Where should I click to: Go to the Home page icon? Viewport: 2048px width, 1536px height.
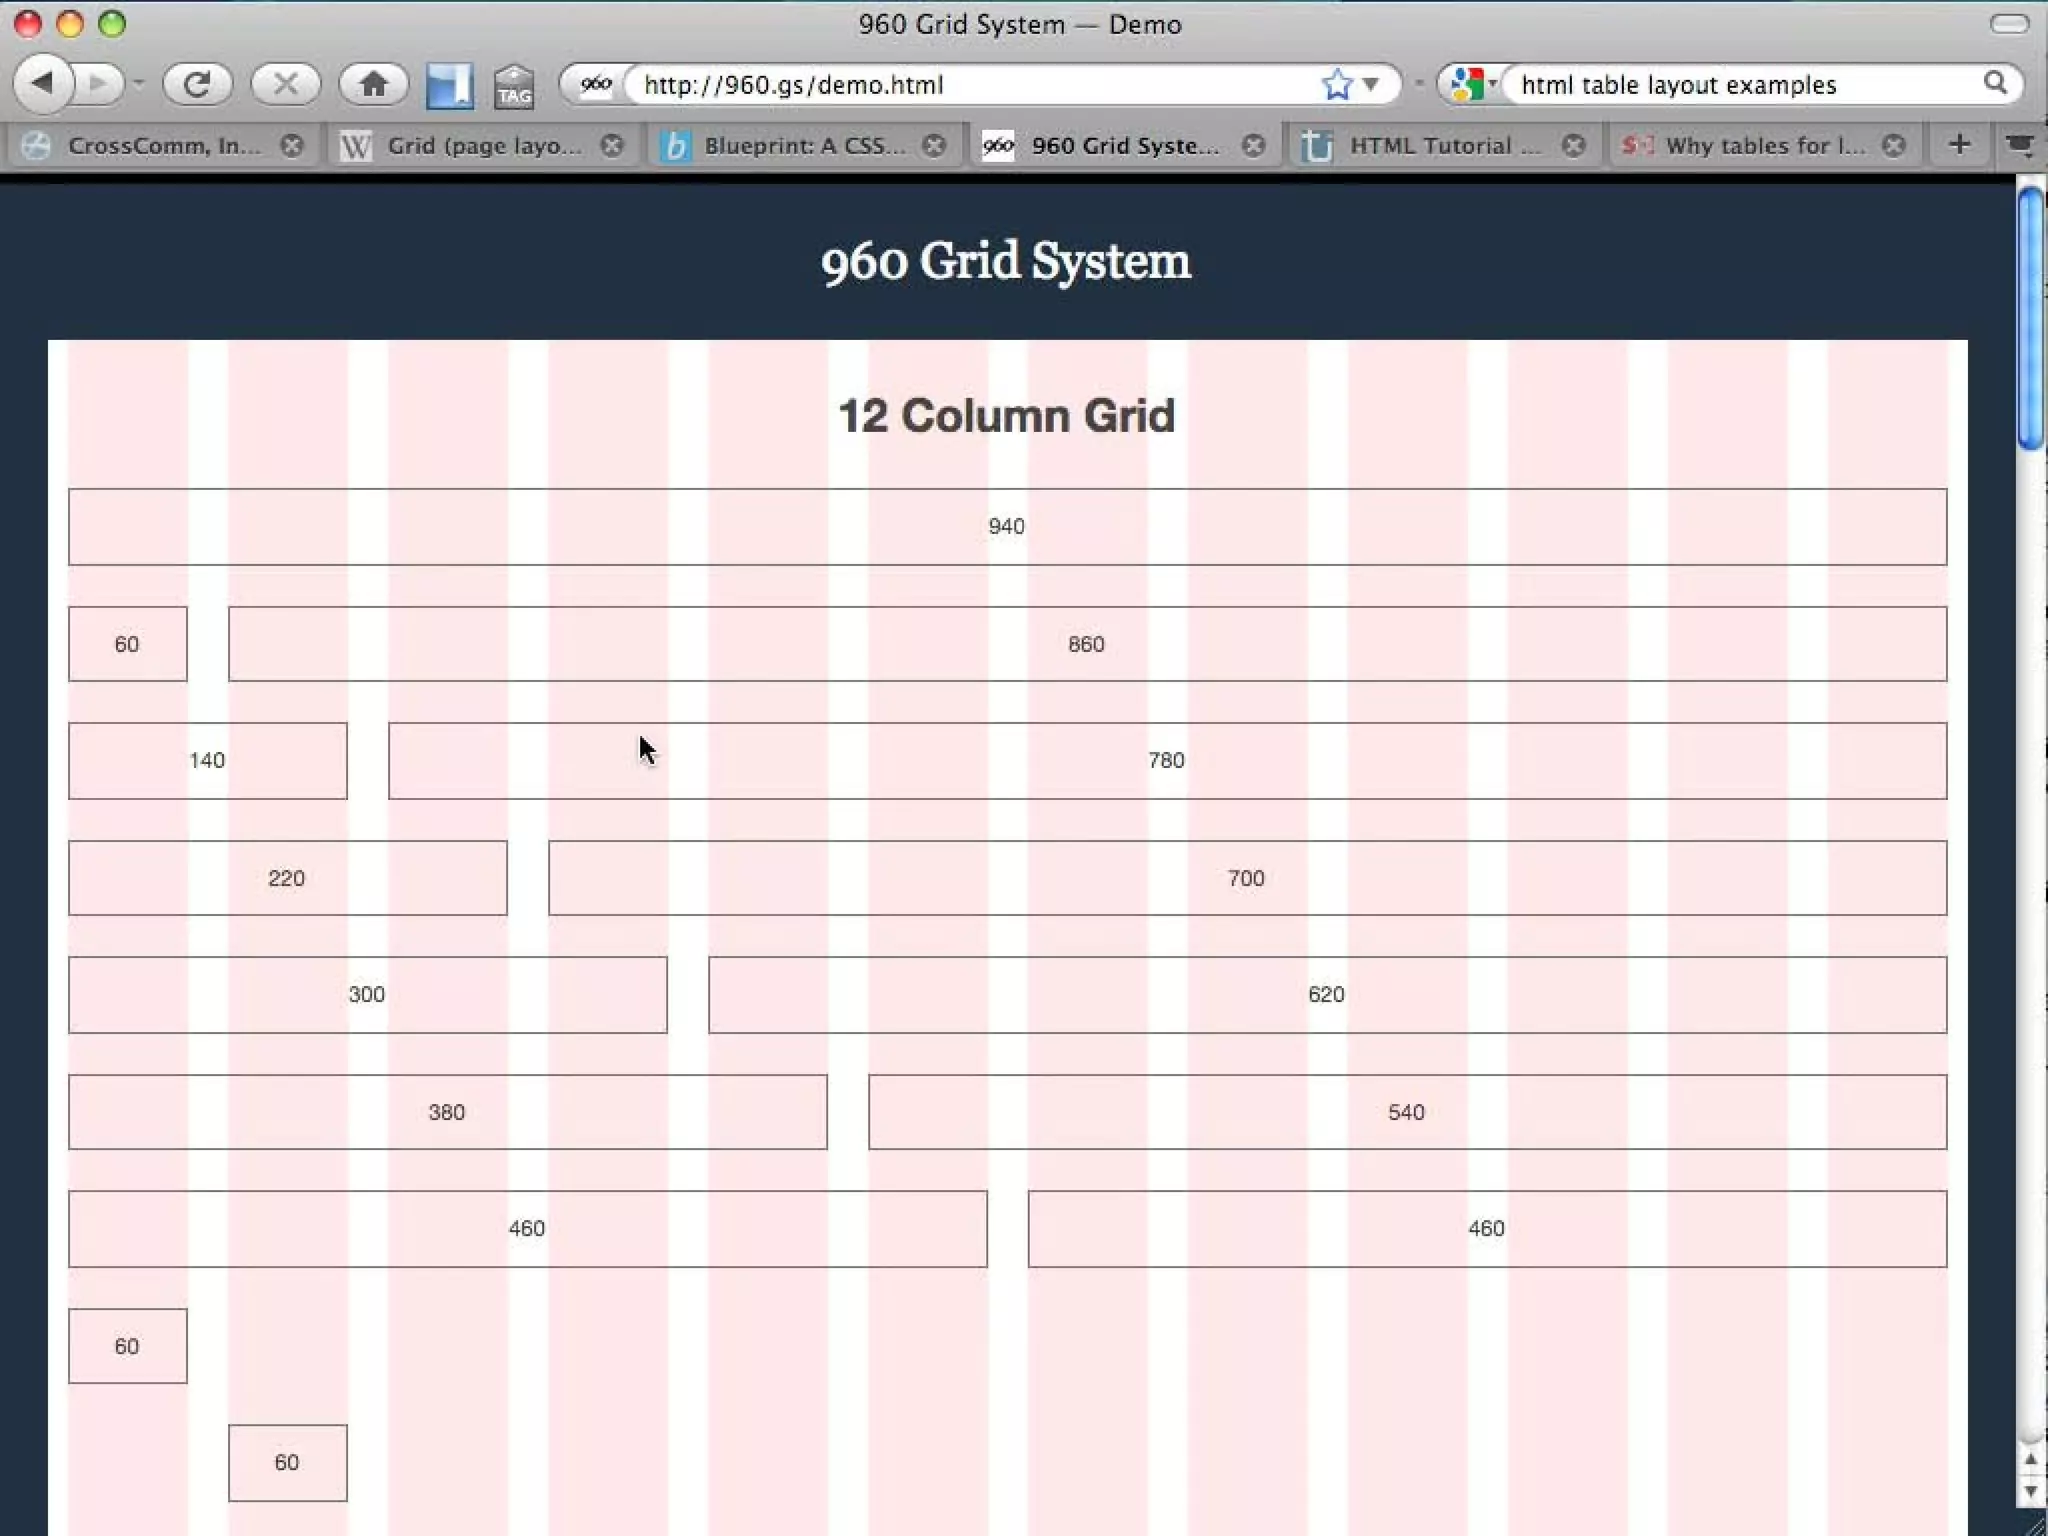(373, 84)
